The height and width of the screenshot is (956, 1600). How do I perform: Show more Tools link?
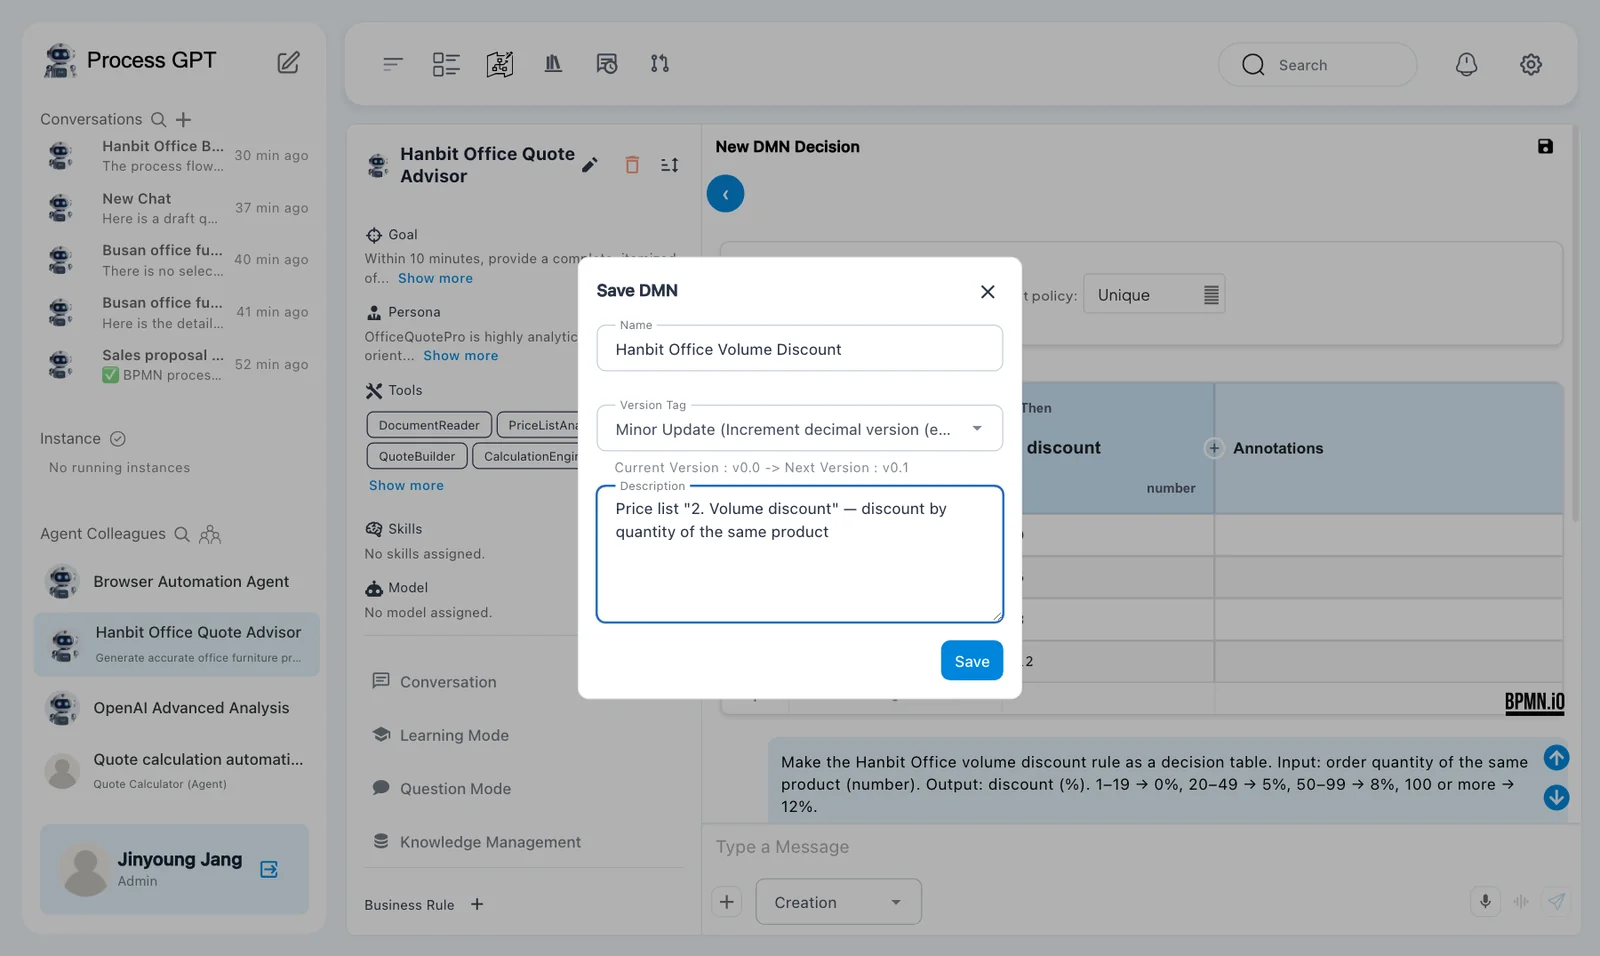[406, 485]
